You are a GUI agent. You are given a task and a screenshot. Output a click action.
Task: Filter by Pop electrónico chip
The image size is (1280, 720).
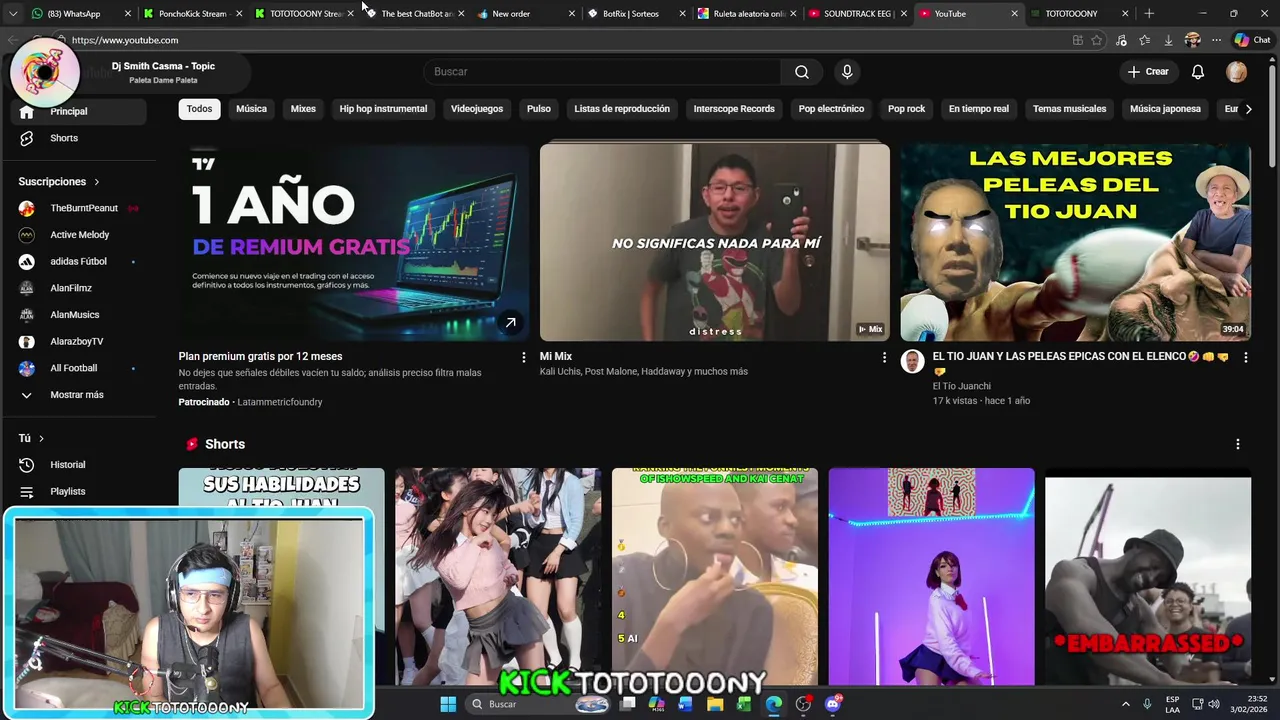(x=831, y=109)
